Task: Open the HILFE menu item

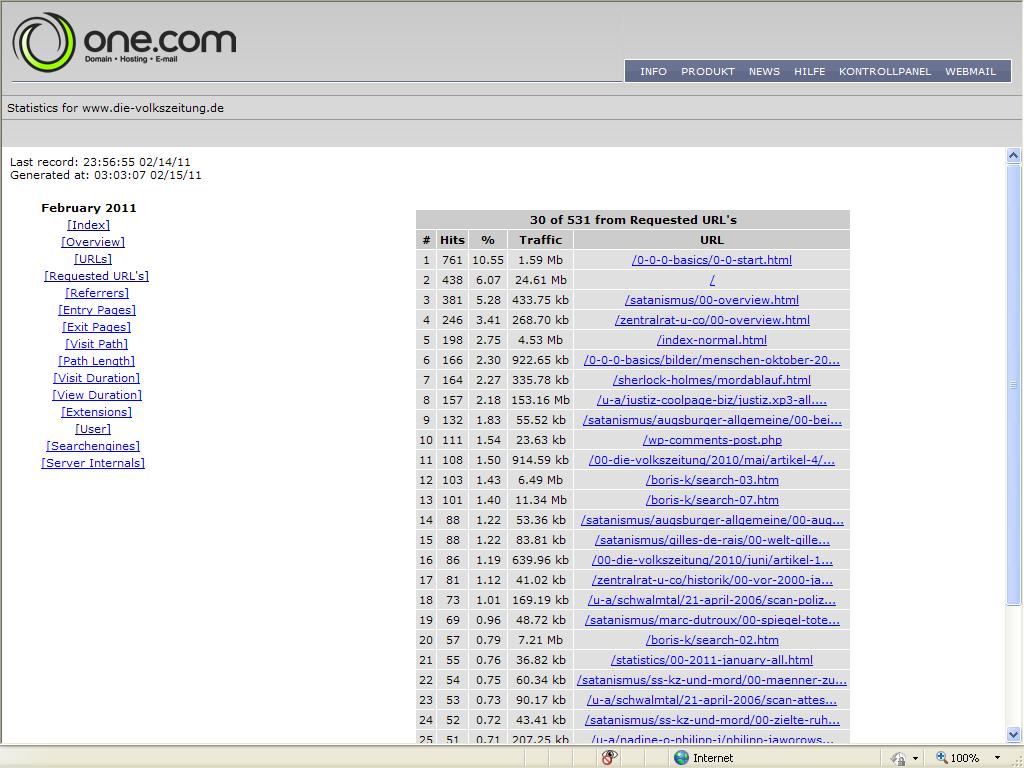Action: click(810, 71)
